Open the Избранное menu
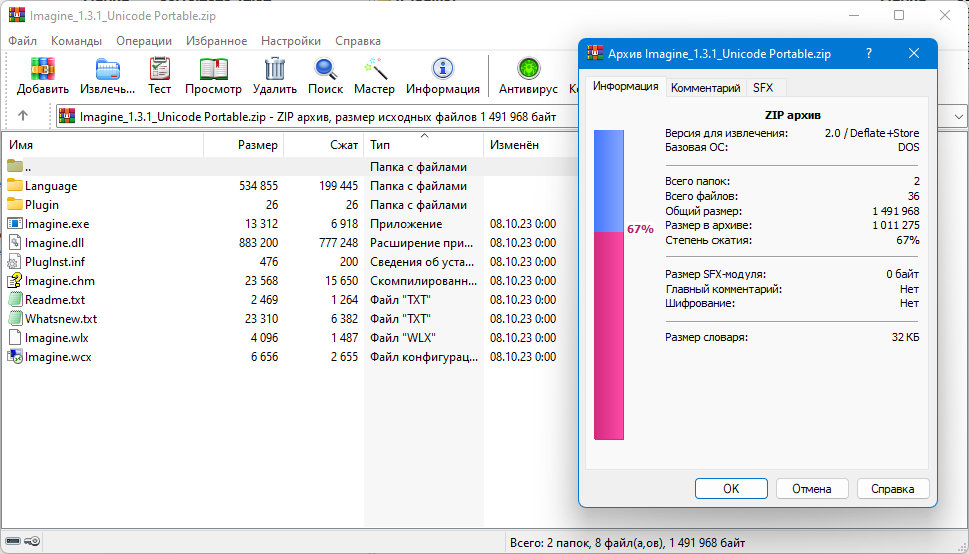Screen dimensions: 969x554 point(216,41)
